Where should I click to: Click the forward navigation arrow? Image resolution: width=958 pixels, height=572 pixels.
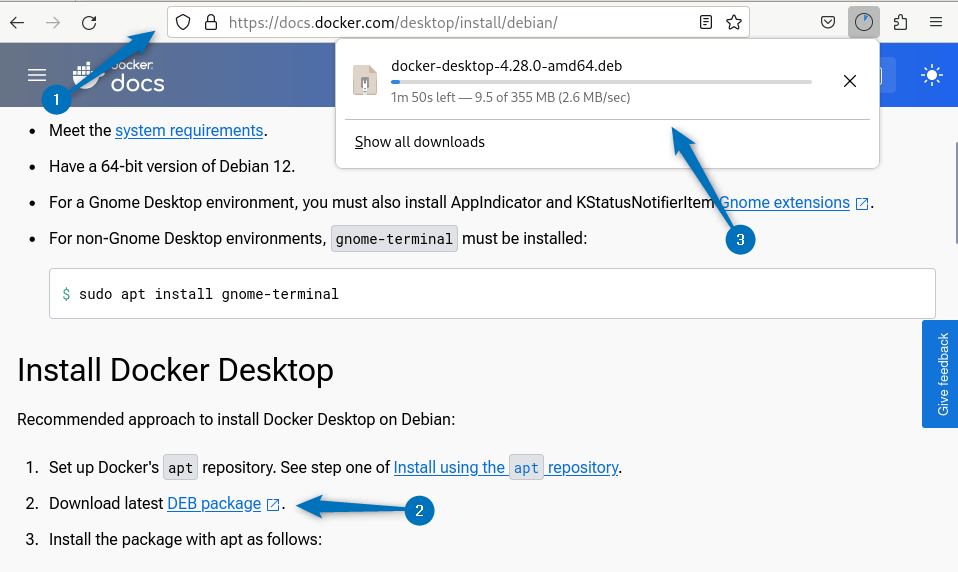click(53, 23)
